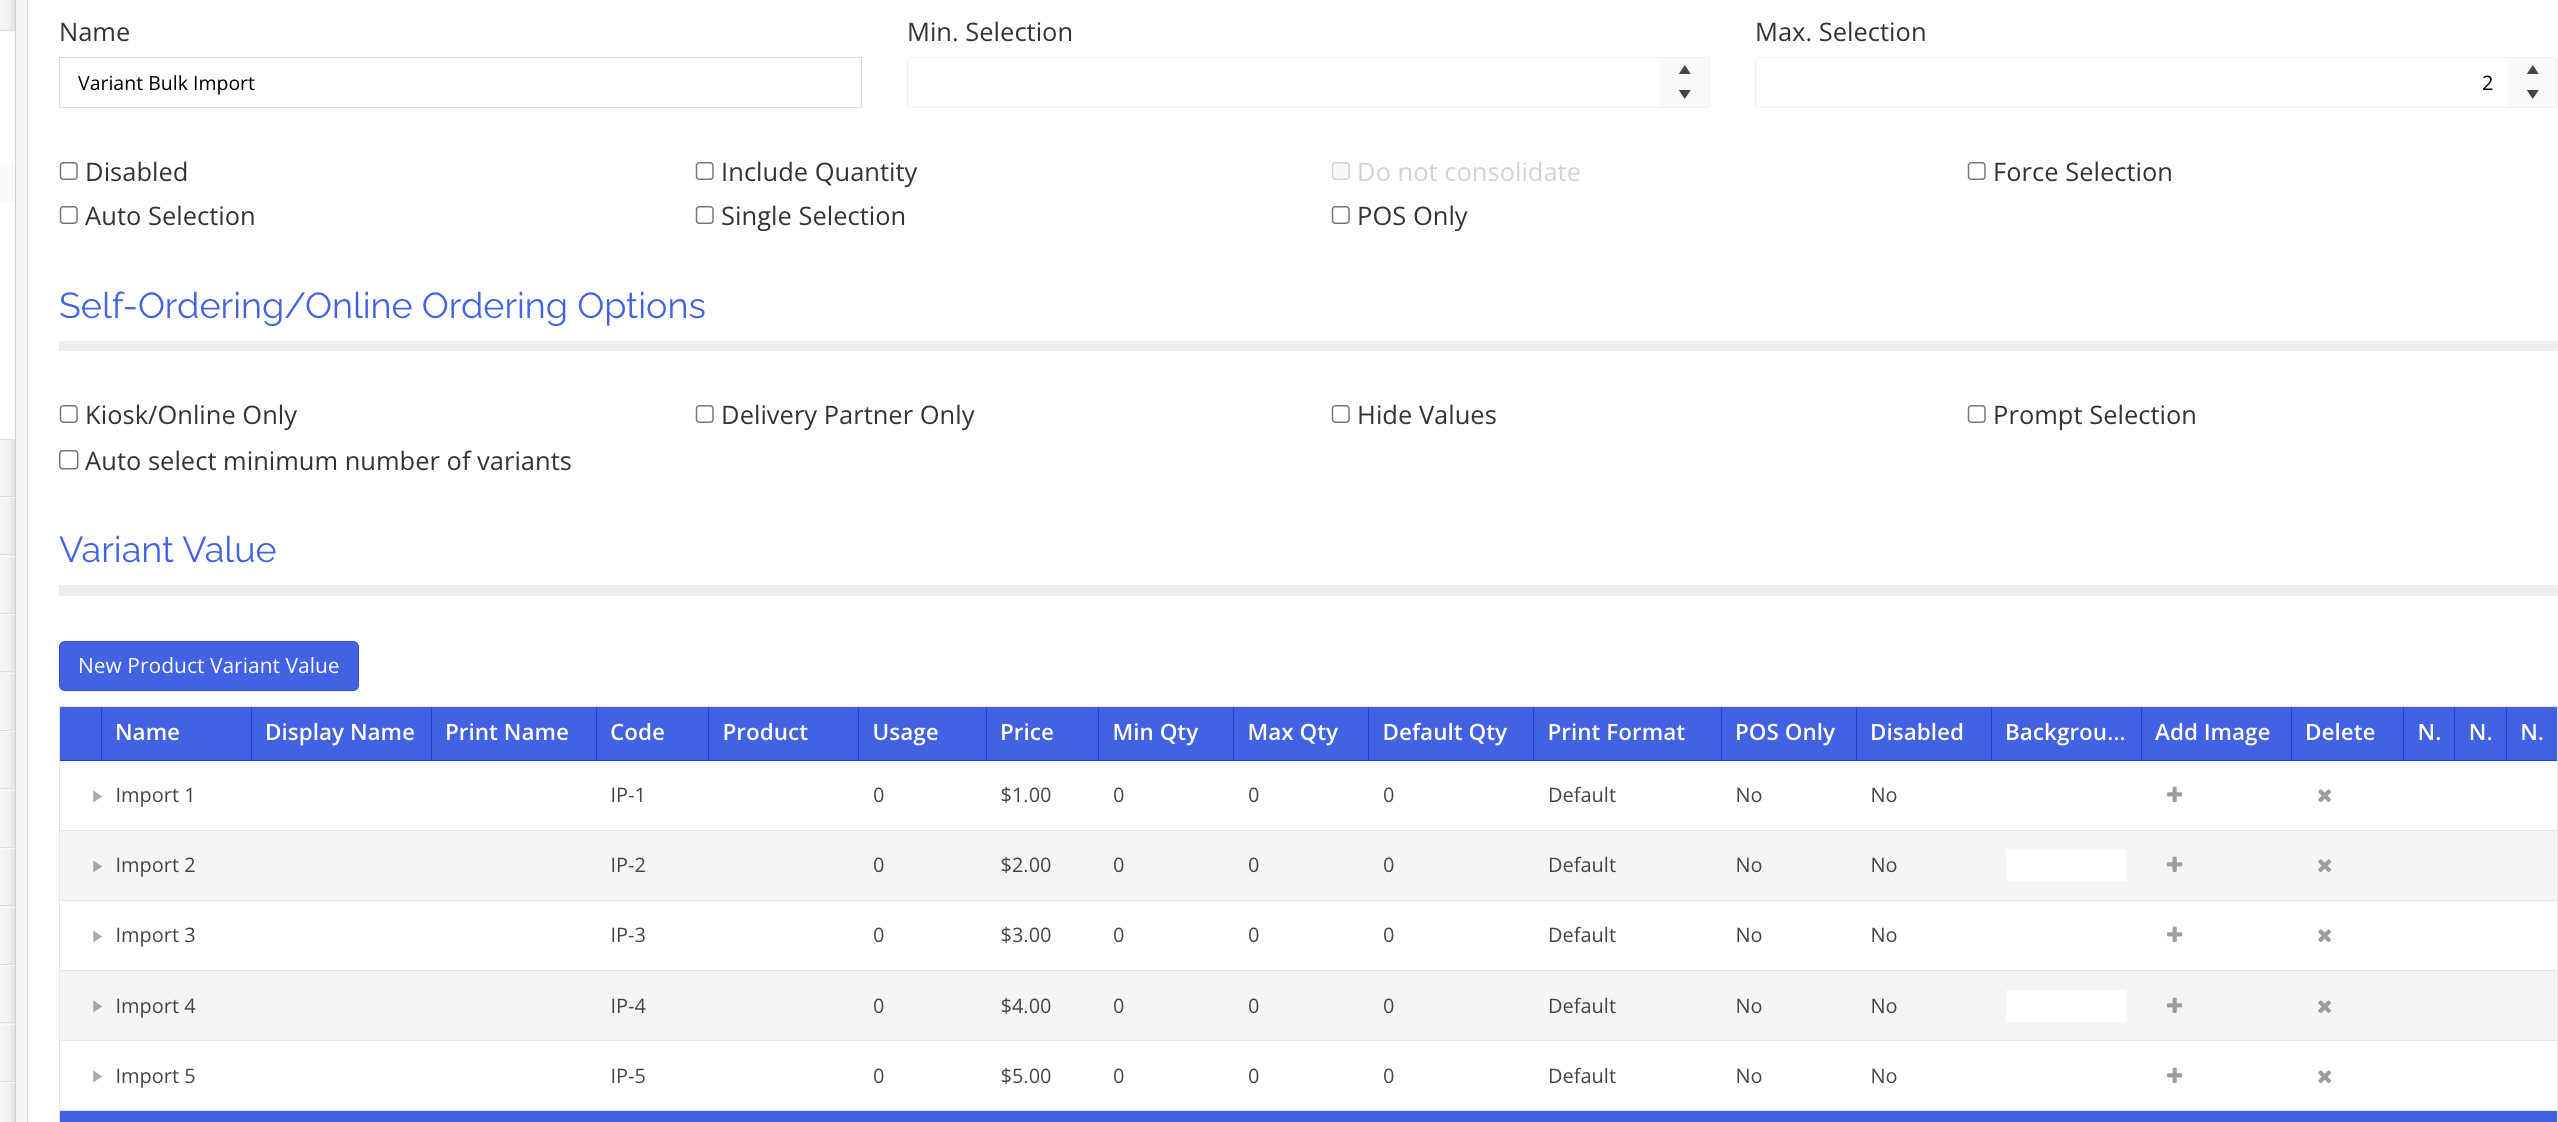Click New Product Variant Value button
The image size is (2558, 1122).
[208, 666]
